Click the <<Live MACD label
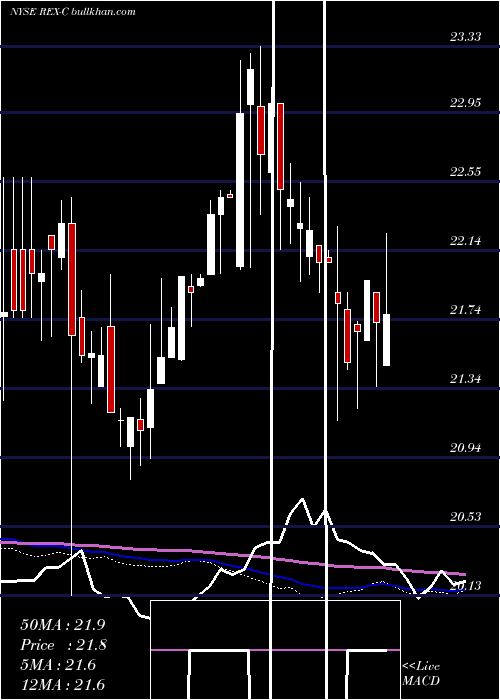The height and width of the screenshot is (700, 500). [x=421, y=674]
